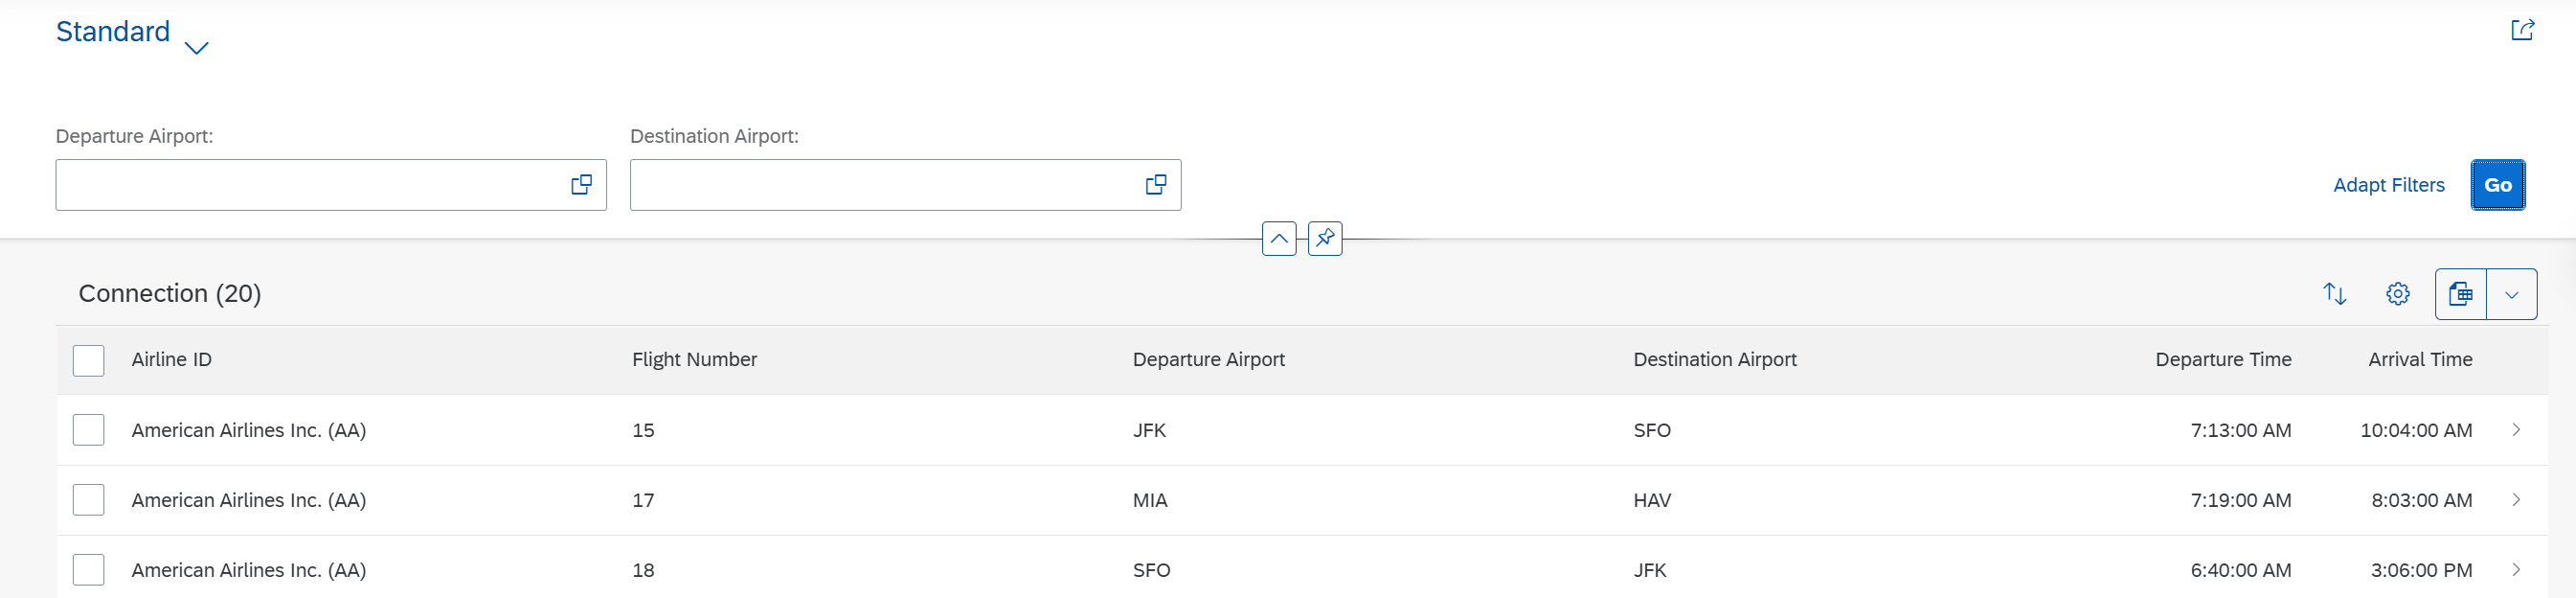
Task: Open value help for Departure Airport filter
Action: click(x=581, y=185)
